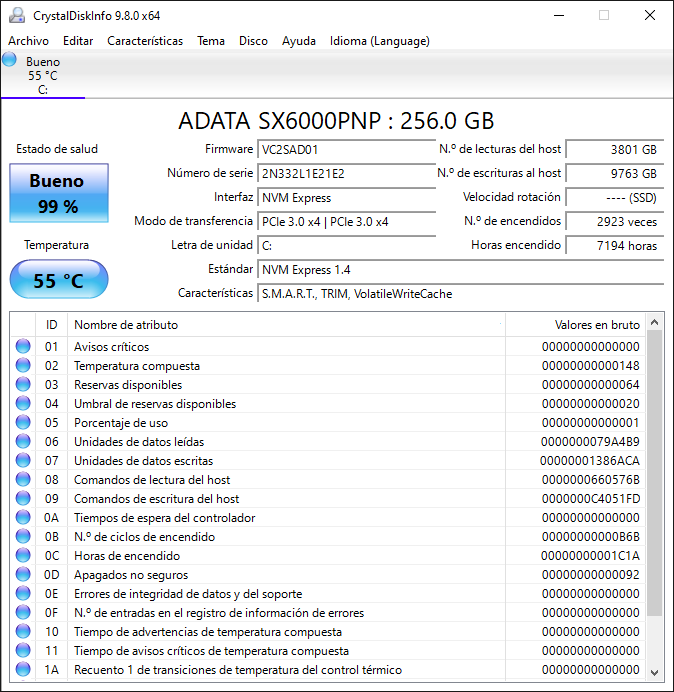Click the blue status orb beside Avisos críticos
The image size is (674, 692).
click(x=23, y=347)
